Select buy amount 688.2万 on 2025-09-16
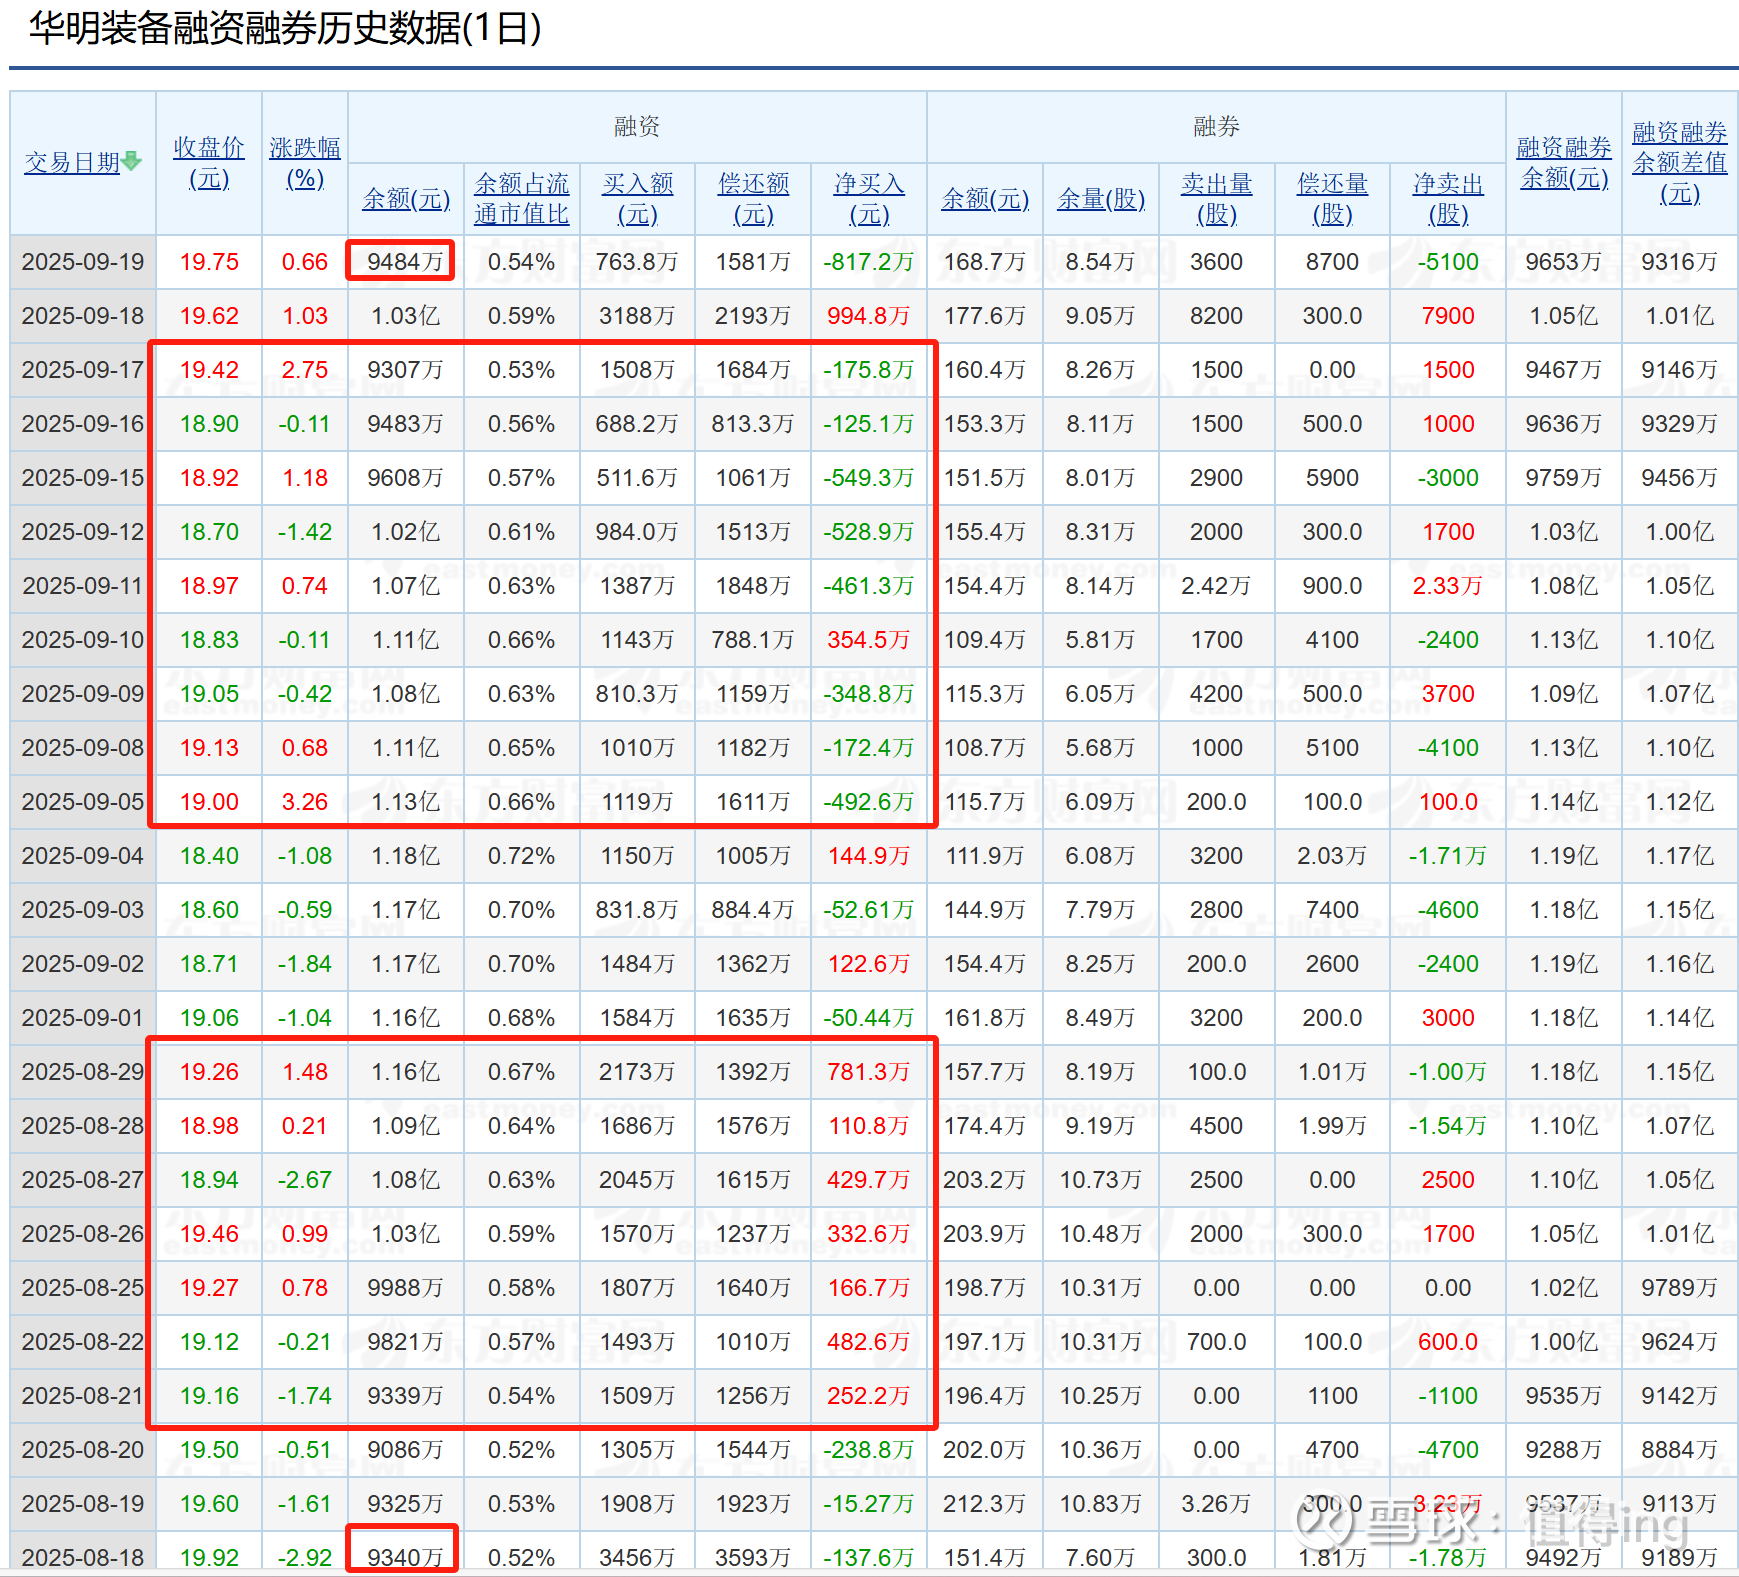The image size is (1739, 1577). click(x=637, y=424)
